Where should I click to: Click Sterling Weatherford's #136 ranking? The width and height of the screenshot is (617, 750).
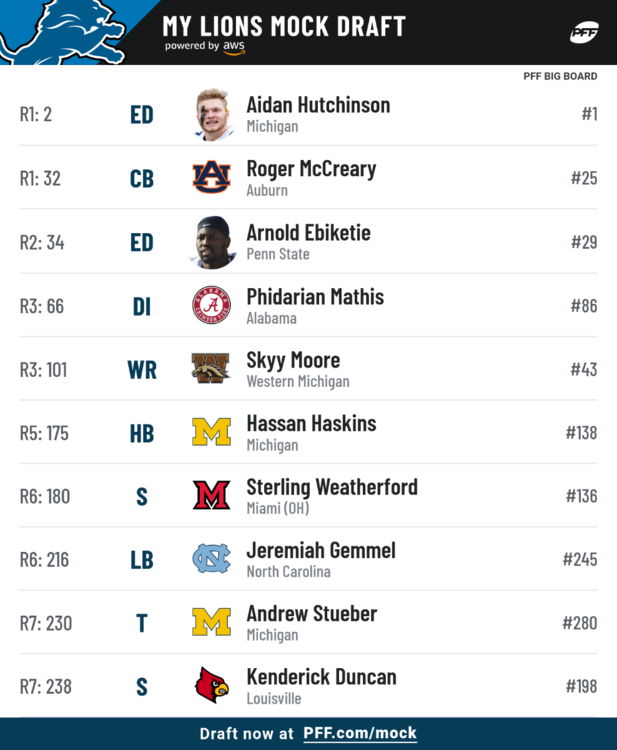point(581,496)
